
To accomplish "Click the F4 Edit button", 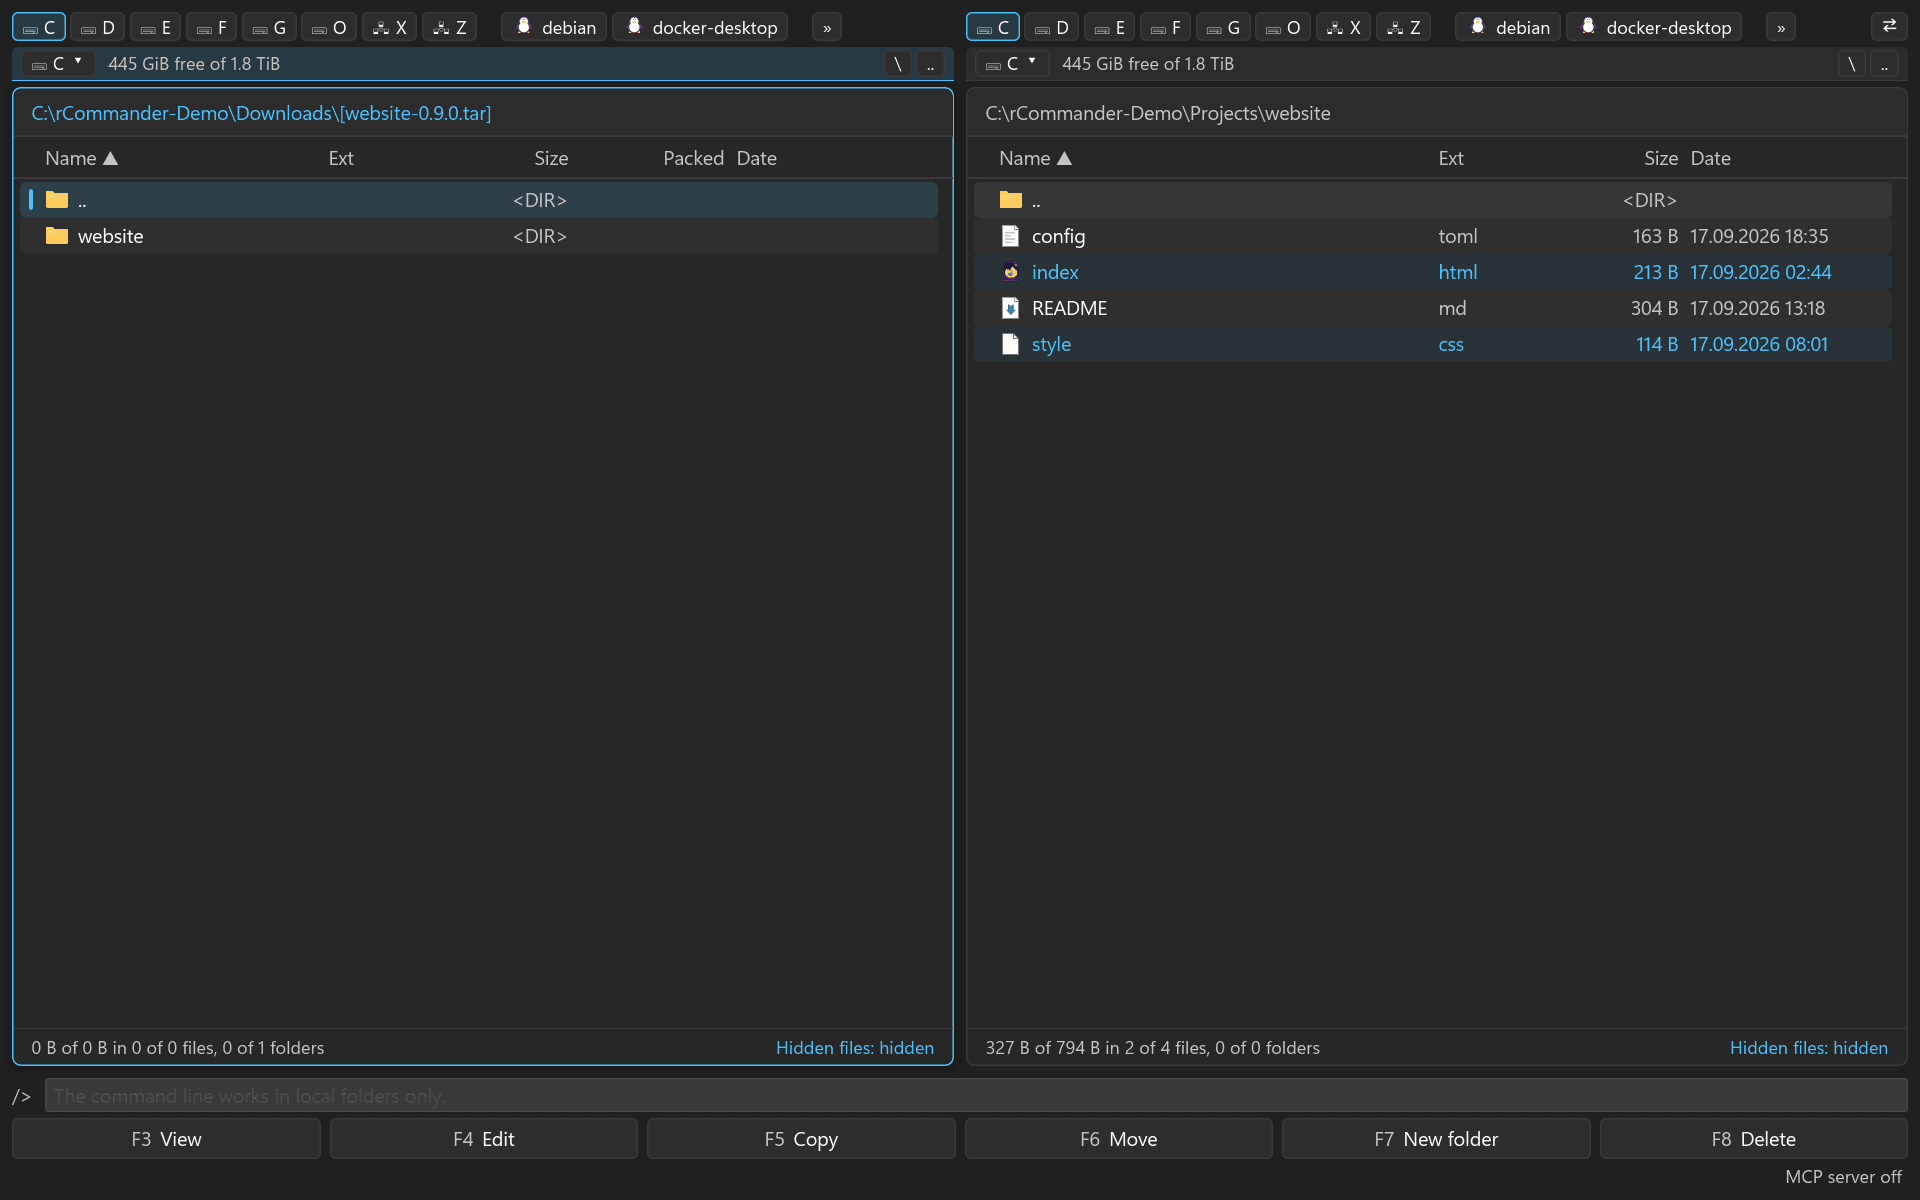I will [484, 1139].
